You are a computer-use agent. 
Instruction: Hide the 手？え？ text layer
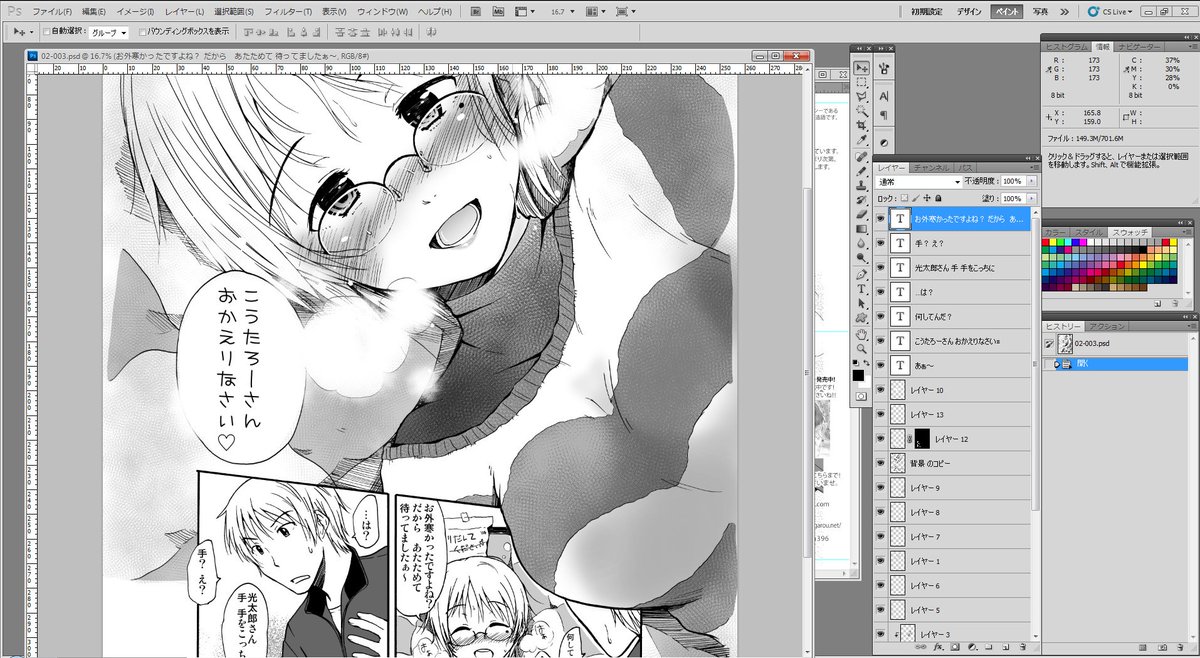coord(881,243)
